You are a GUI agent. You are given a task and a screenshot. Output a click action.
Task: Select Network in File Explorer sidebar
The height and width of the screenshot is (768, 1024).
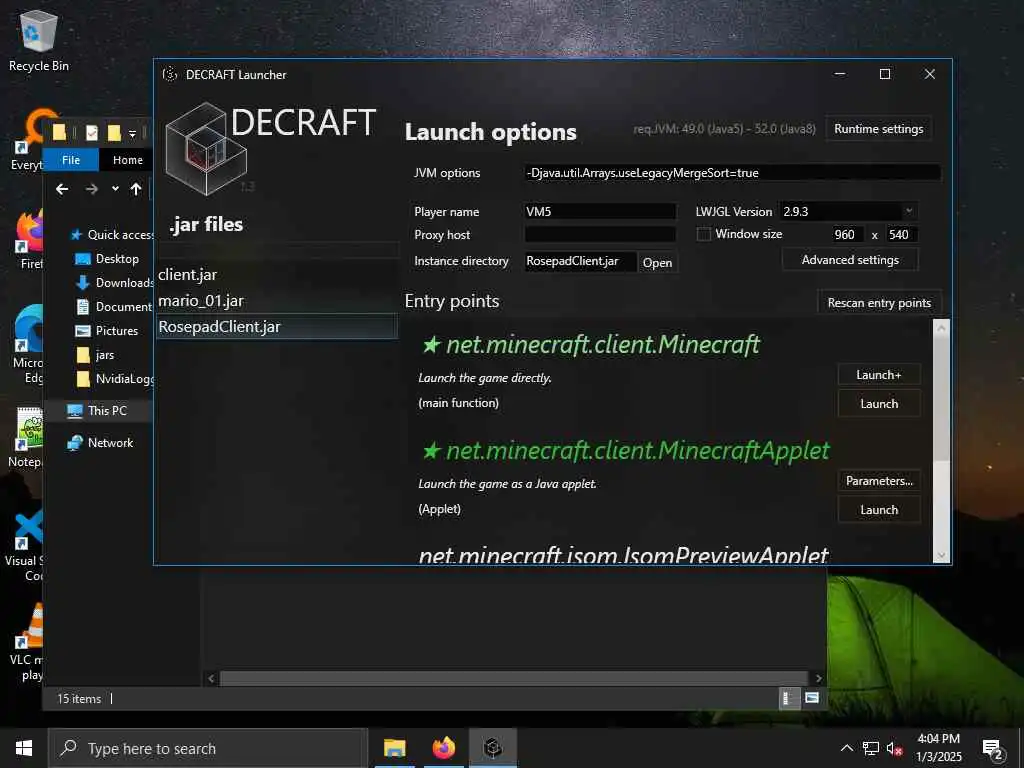pos(100,443)
